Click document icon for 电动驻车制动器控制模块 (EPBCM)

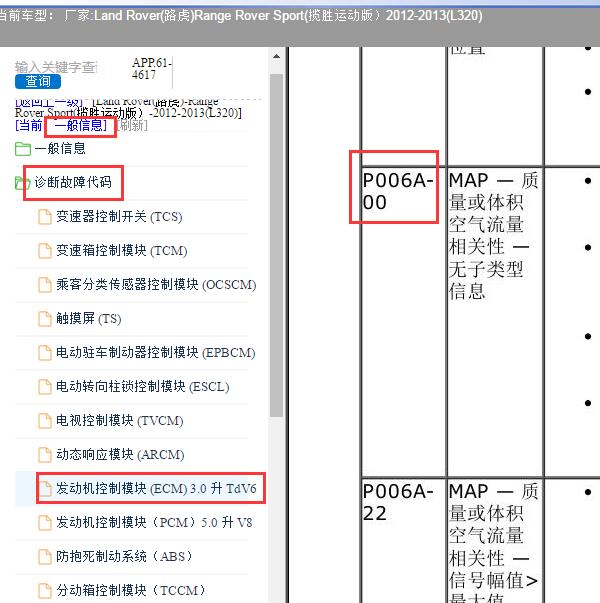click(x=45, y=352)
